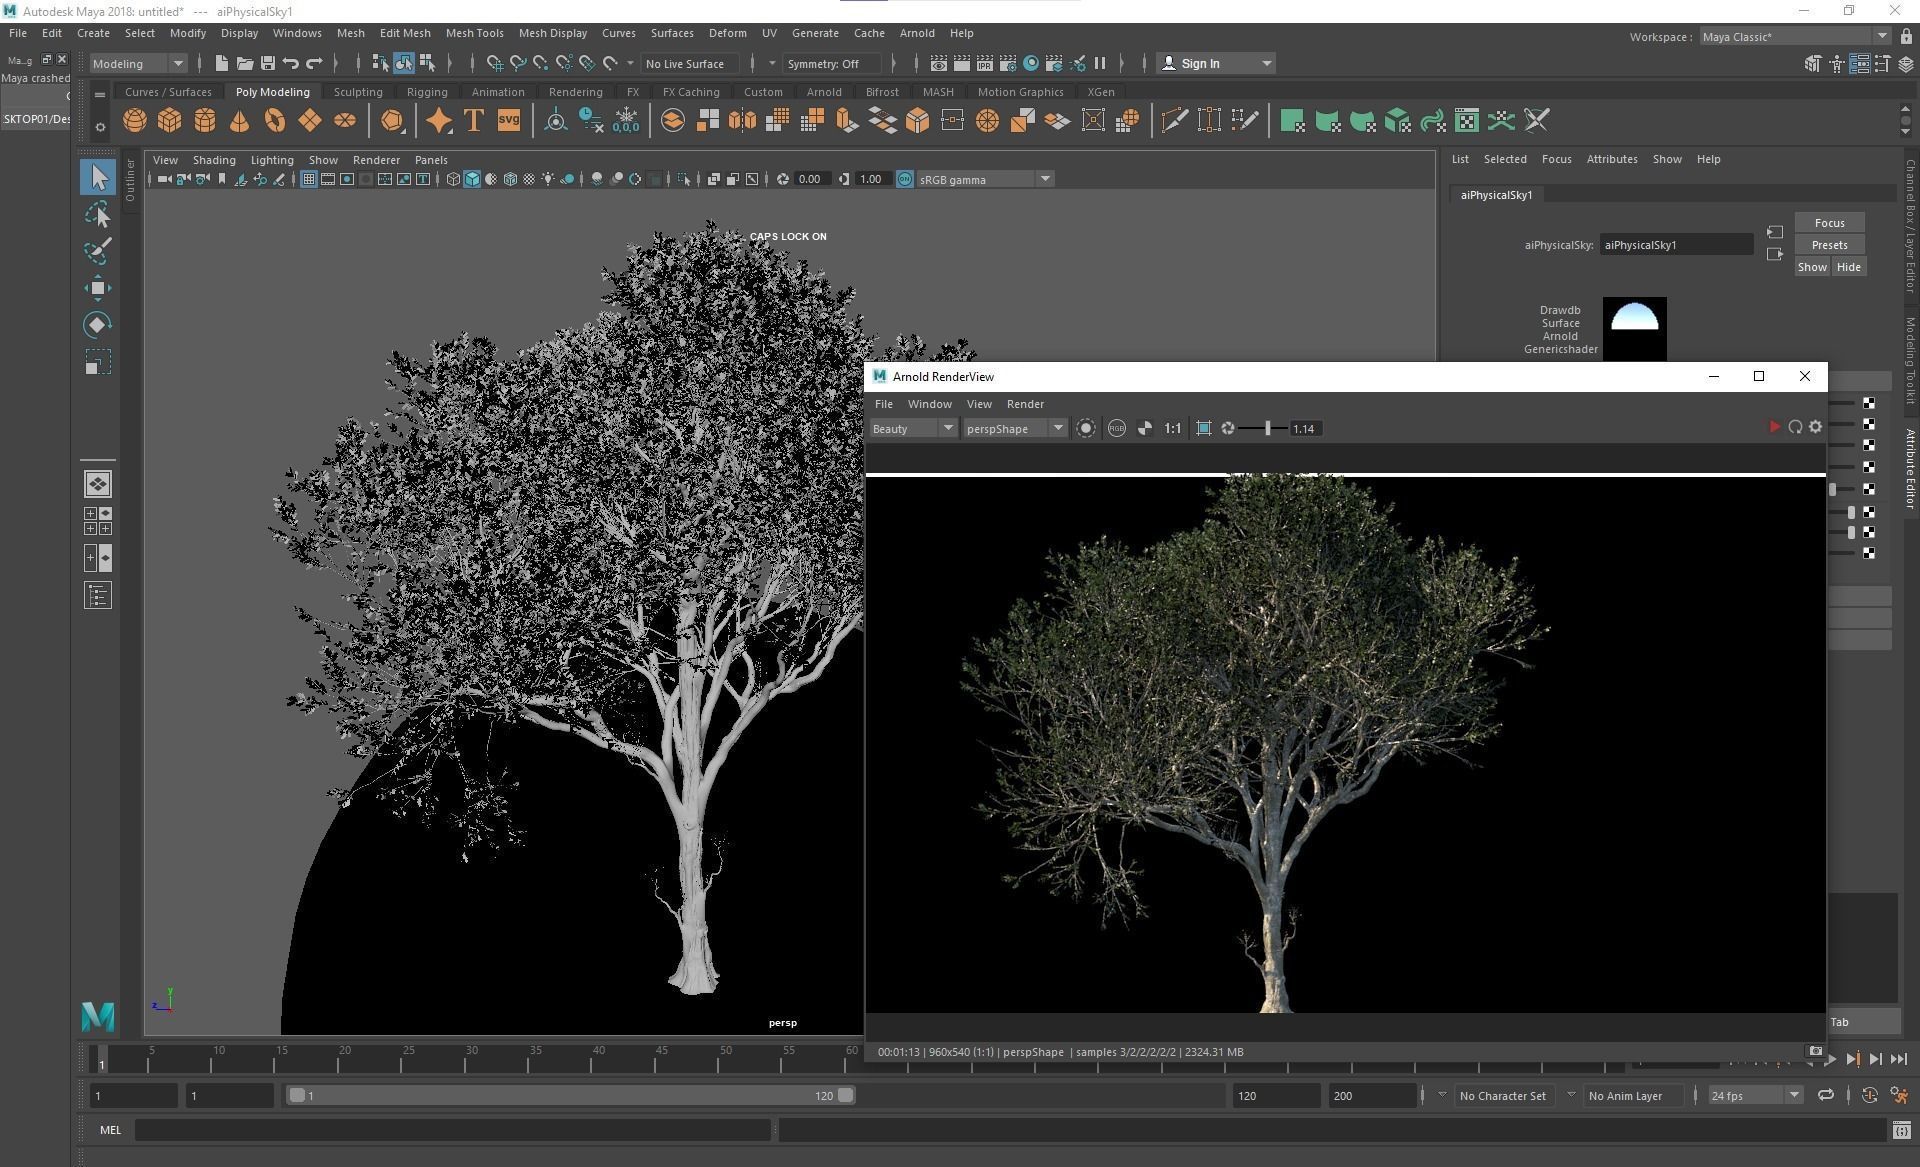Image resolution: width=1920 pixels, height=1167 pixels.
Task: Choose the Select tool arrow in the toolbox
Action: 98,177
